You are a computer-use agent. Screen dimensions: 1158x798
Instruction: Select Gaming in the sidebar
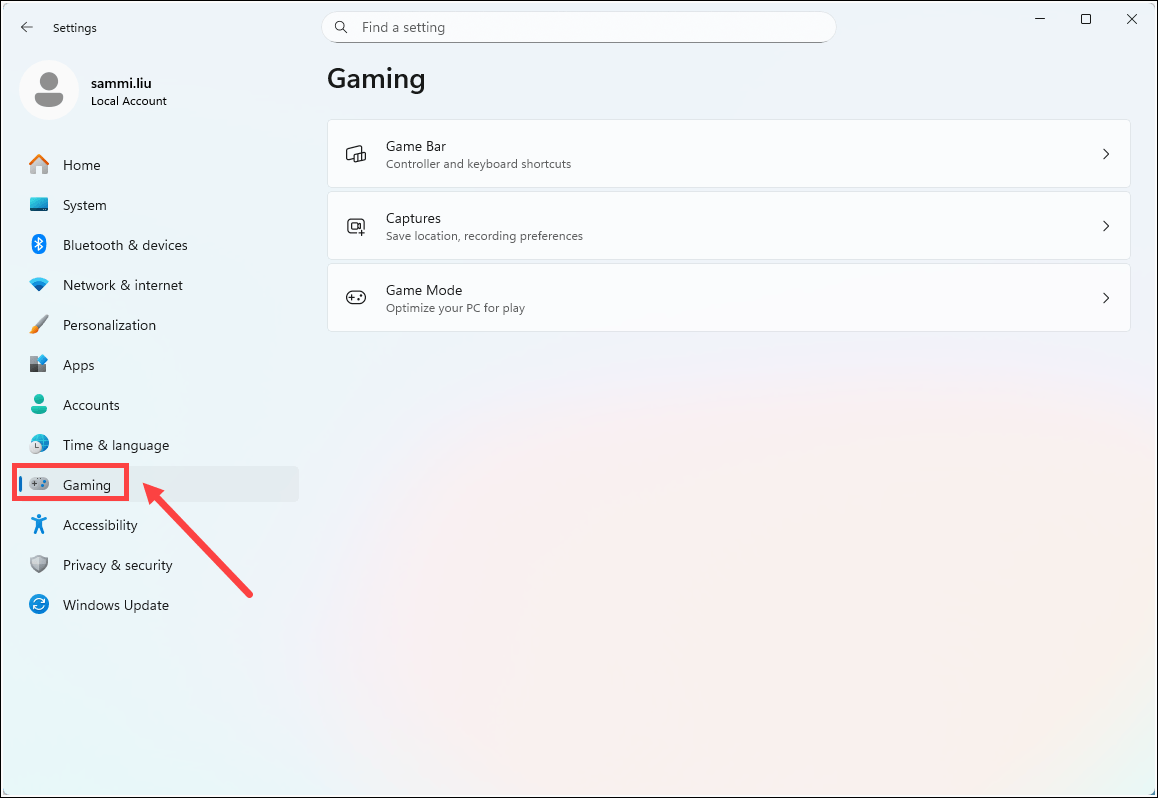(x=87, y=485)
